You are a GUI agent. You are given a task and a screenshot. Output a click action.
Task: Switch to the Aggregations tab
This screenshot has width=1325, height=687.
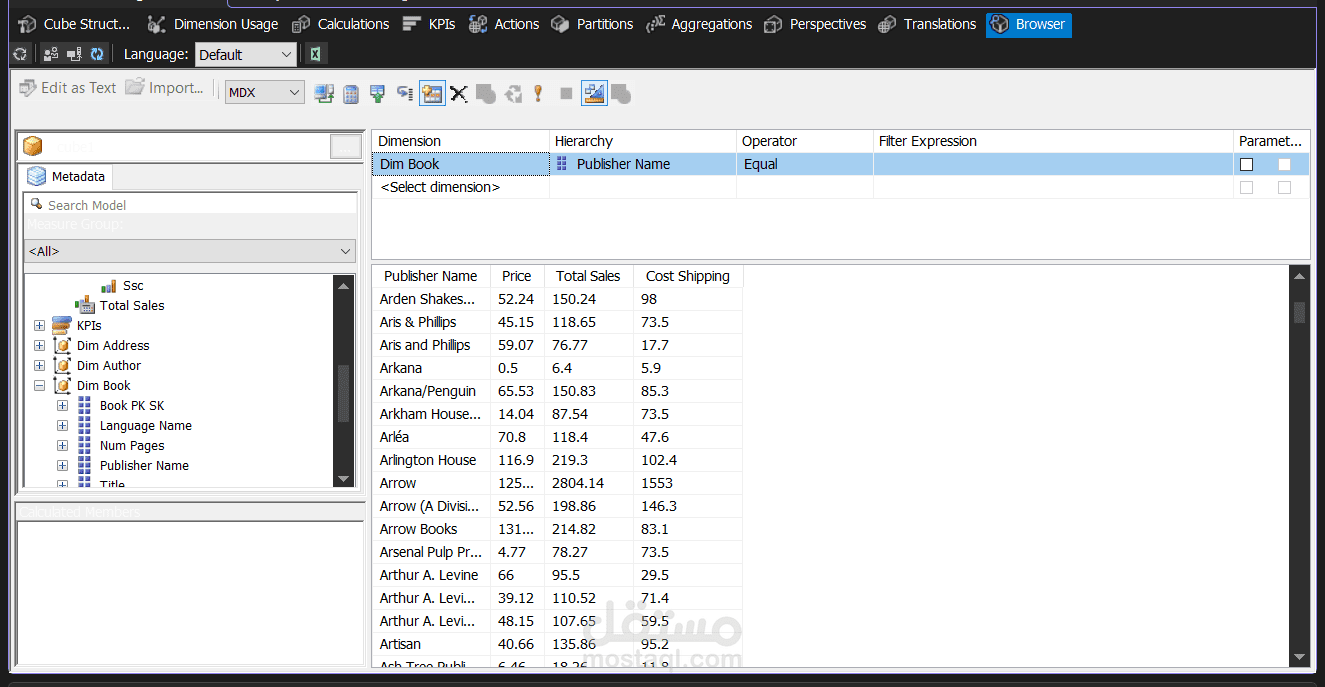click(x=699, y=24)
